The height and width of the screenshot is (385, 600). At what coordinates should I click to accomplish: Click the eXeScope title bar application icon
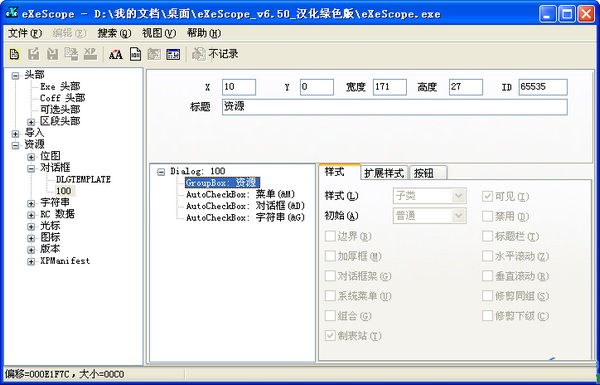point(12,13)
